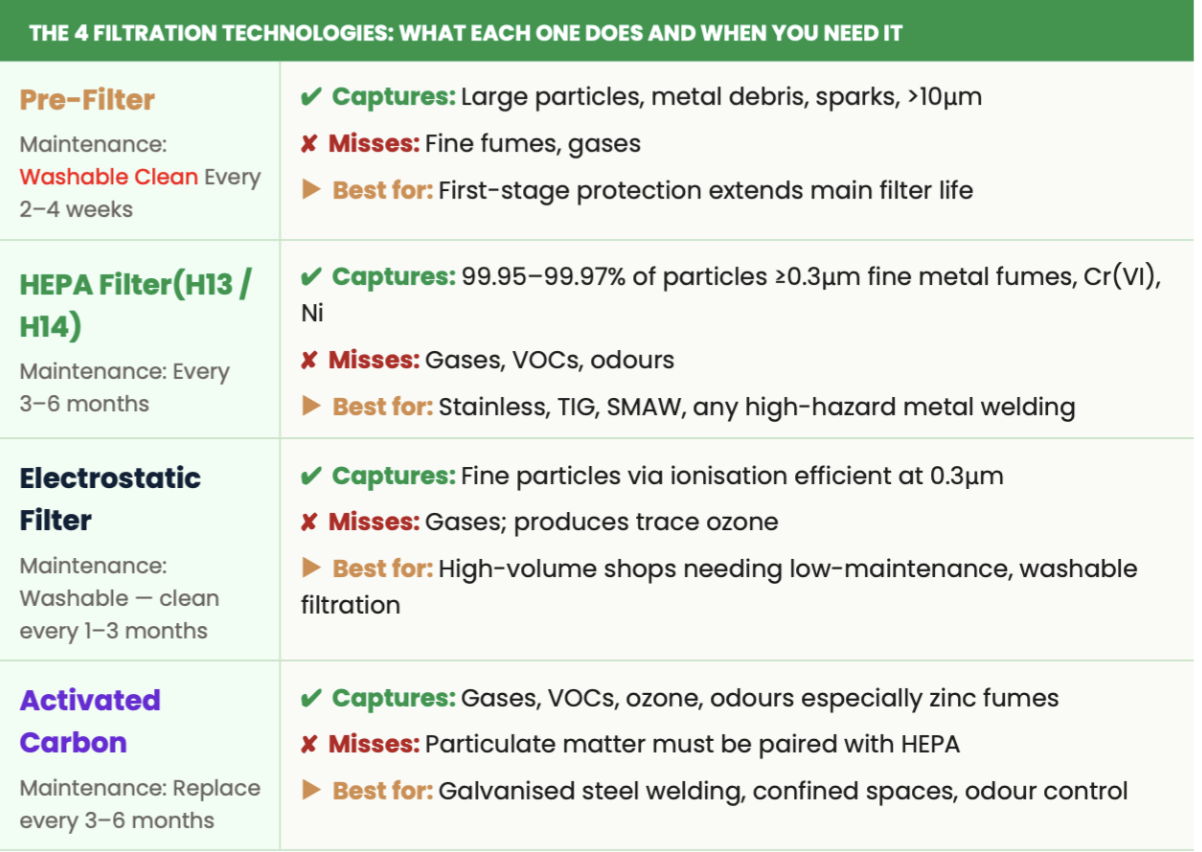Click the Pre-Filter heading
Image resolution: width=1202 pixels, height=852 pixels.
(x=87, y=100)
